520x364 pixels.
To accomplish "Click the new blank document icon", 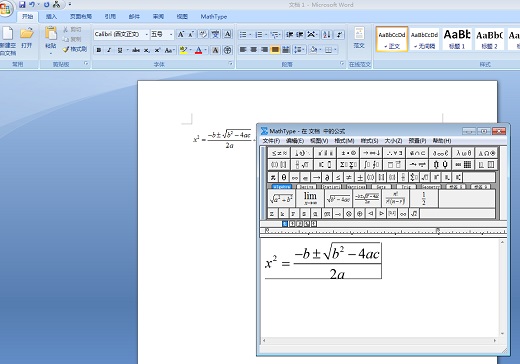I will tap(7, 33).
